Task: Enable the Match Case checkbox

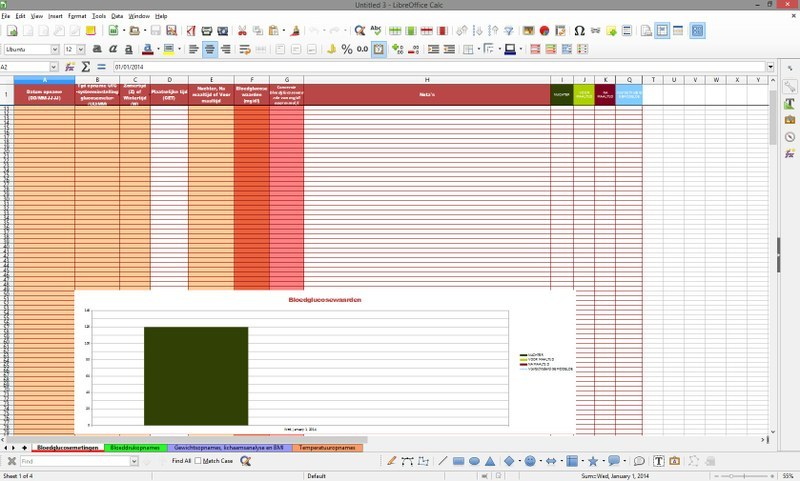Action: (198, 461)
